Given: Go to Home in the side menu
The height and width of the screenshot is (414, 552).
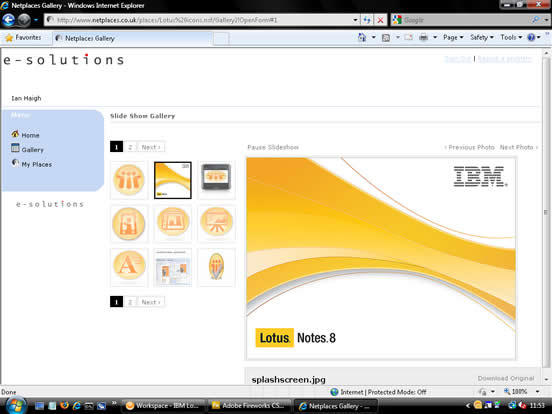Looking at the screenshot, I should tap(30, 135).
